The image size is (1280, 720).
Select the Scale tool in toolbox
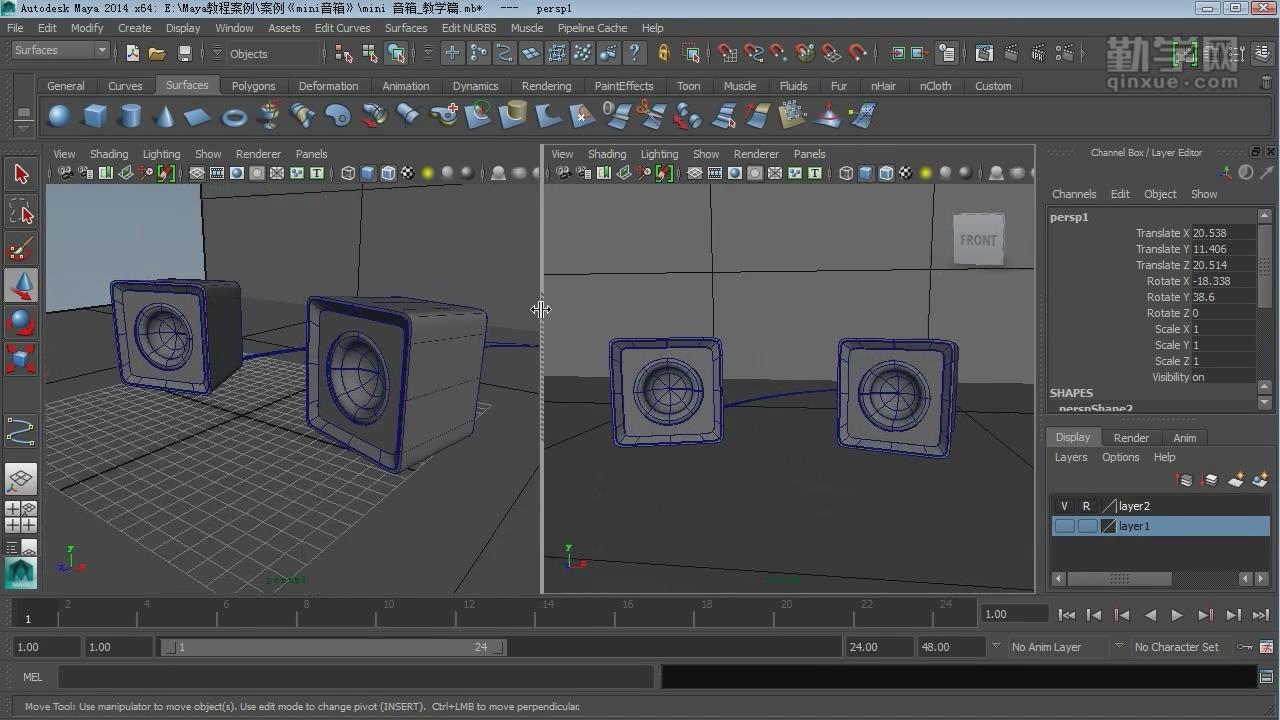(21, 358)
